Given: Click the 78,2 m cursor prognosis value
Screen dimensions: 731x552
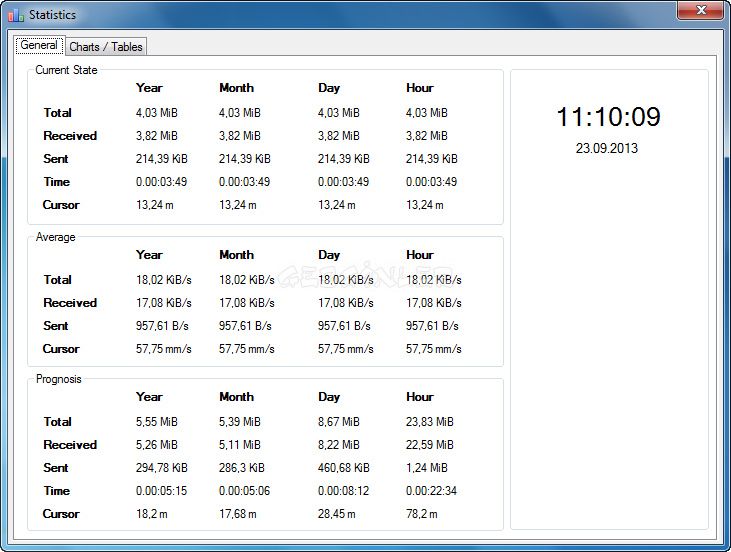Looking at the screenshot, I should coord(424,514).
